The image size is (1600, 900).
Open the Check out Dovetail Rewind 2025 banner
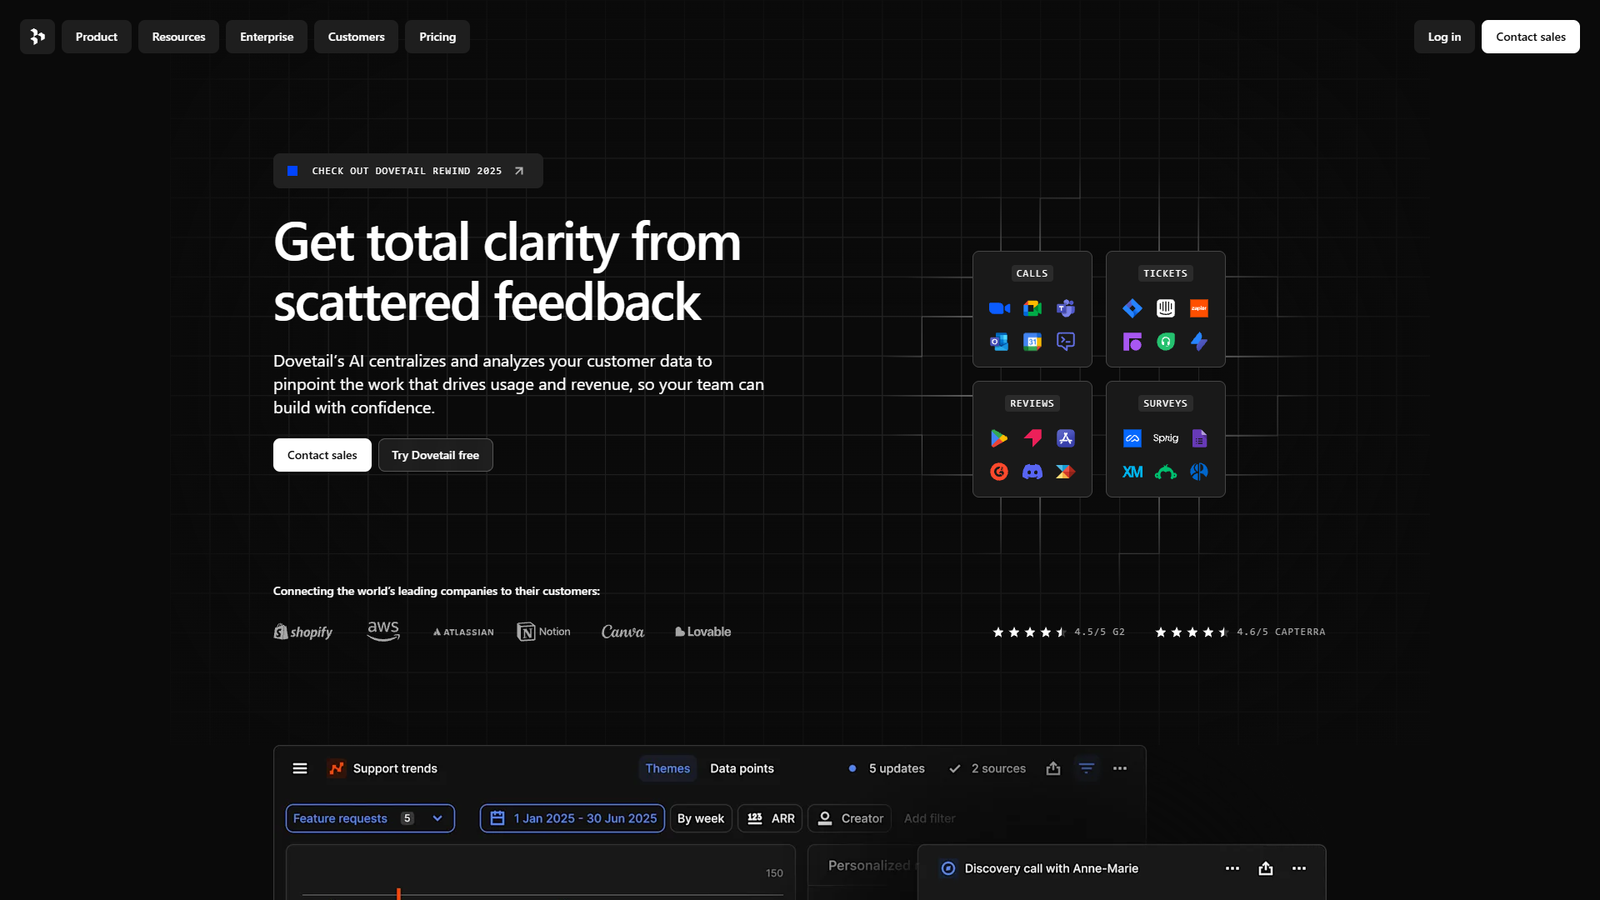(x=408, y=171)
